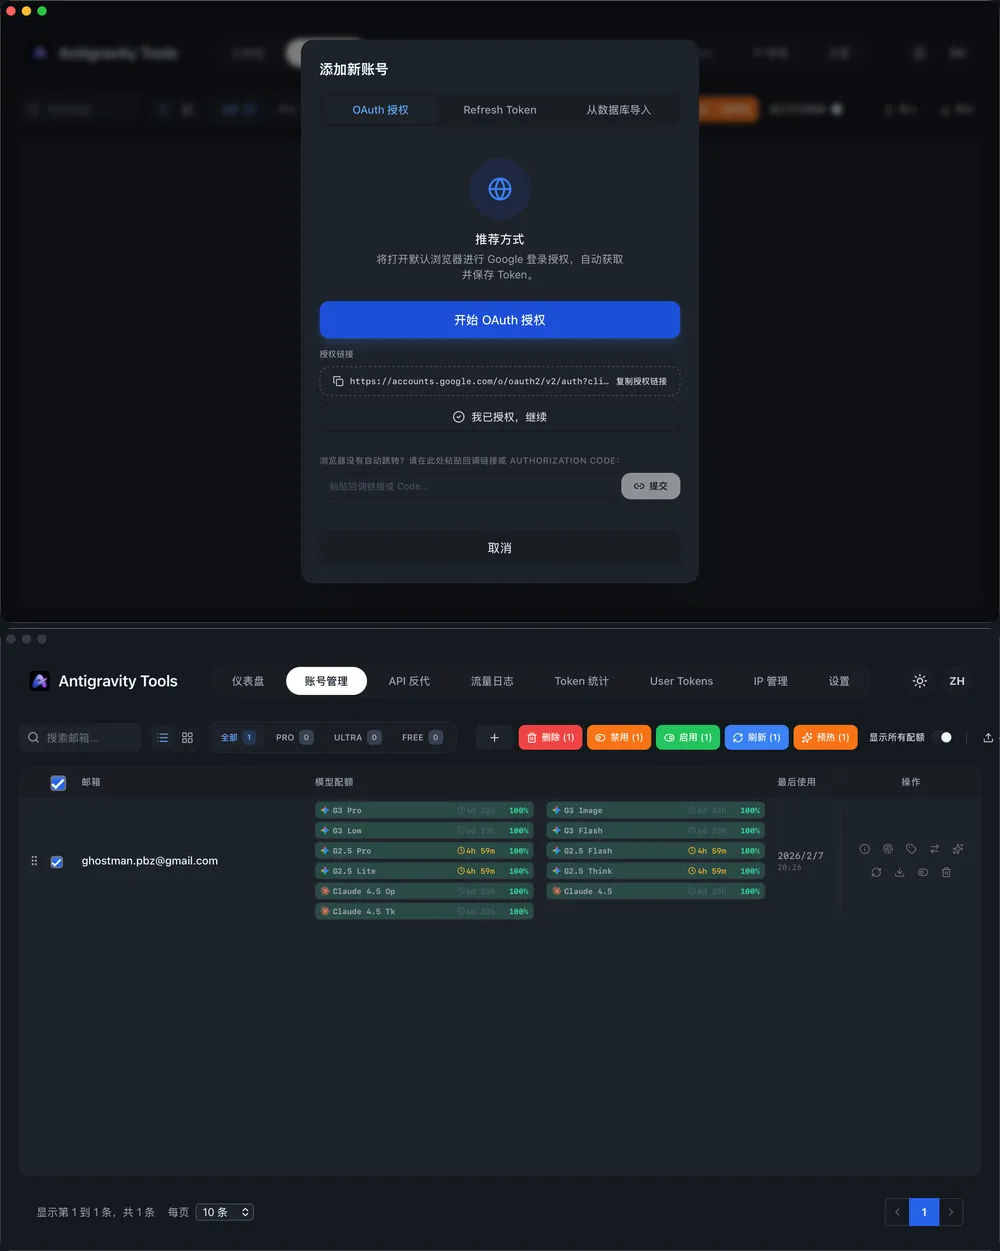Open the device fingerprint icon for ghostman.pbz
The image size is (1000, 1251).
[x=888, y=849]
